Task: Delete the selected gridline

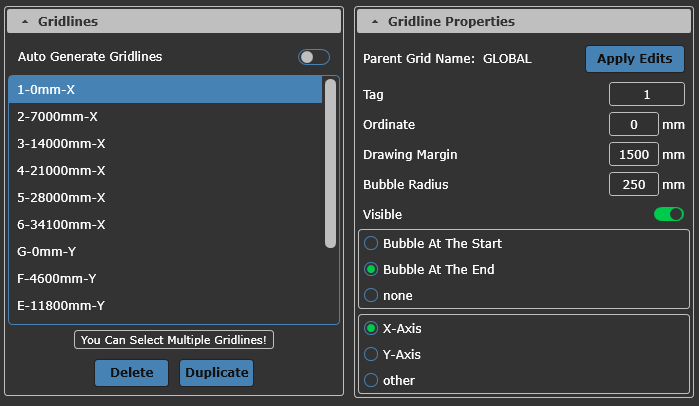Action: [x=131, y=373]
